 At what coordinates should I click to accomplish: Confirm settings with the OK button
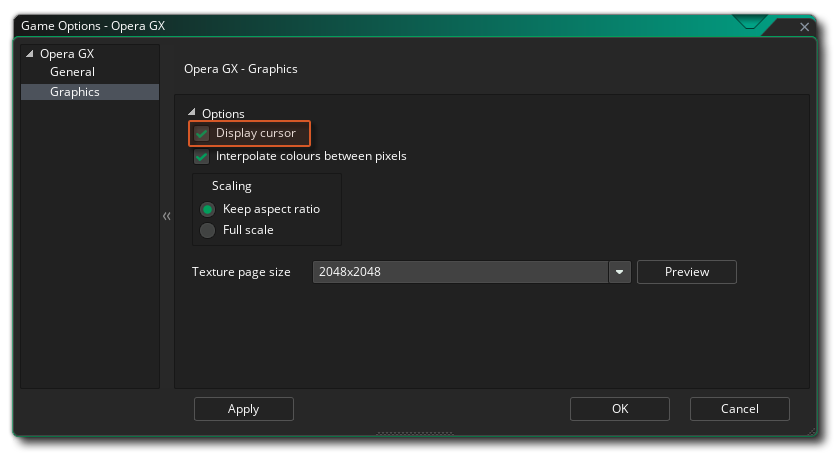(x=620, y=409)
